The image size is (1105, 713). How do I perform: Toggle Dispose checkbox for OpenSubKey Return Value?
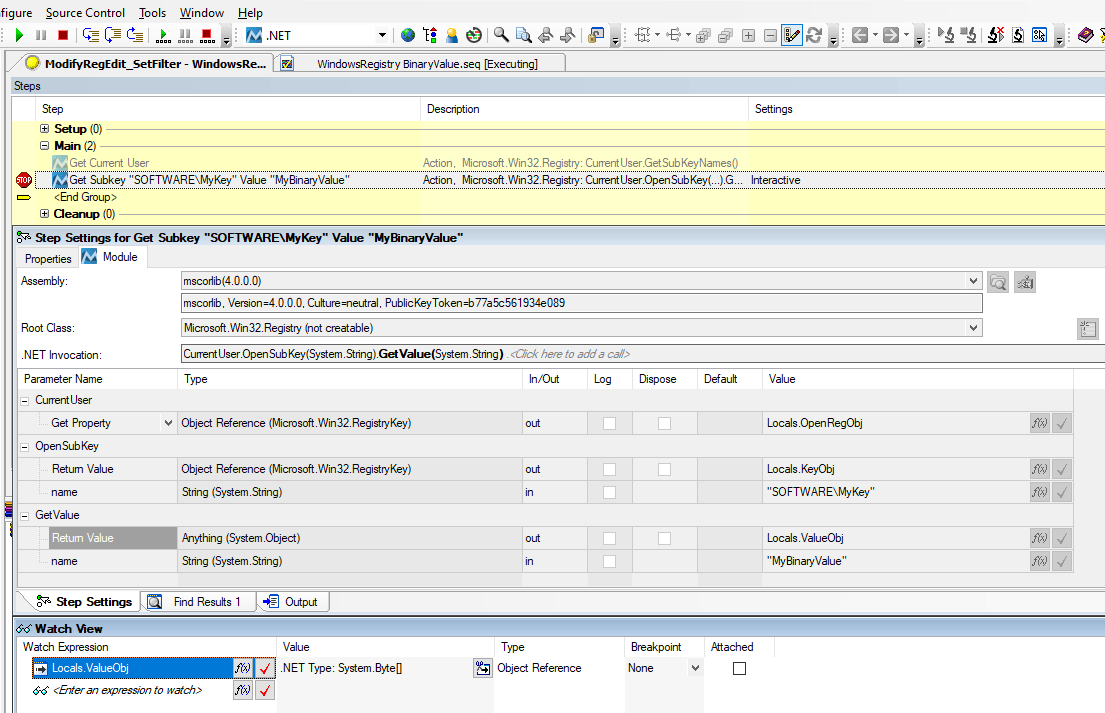pos(665,469)
